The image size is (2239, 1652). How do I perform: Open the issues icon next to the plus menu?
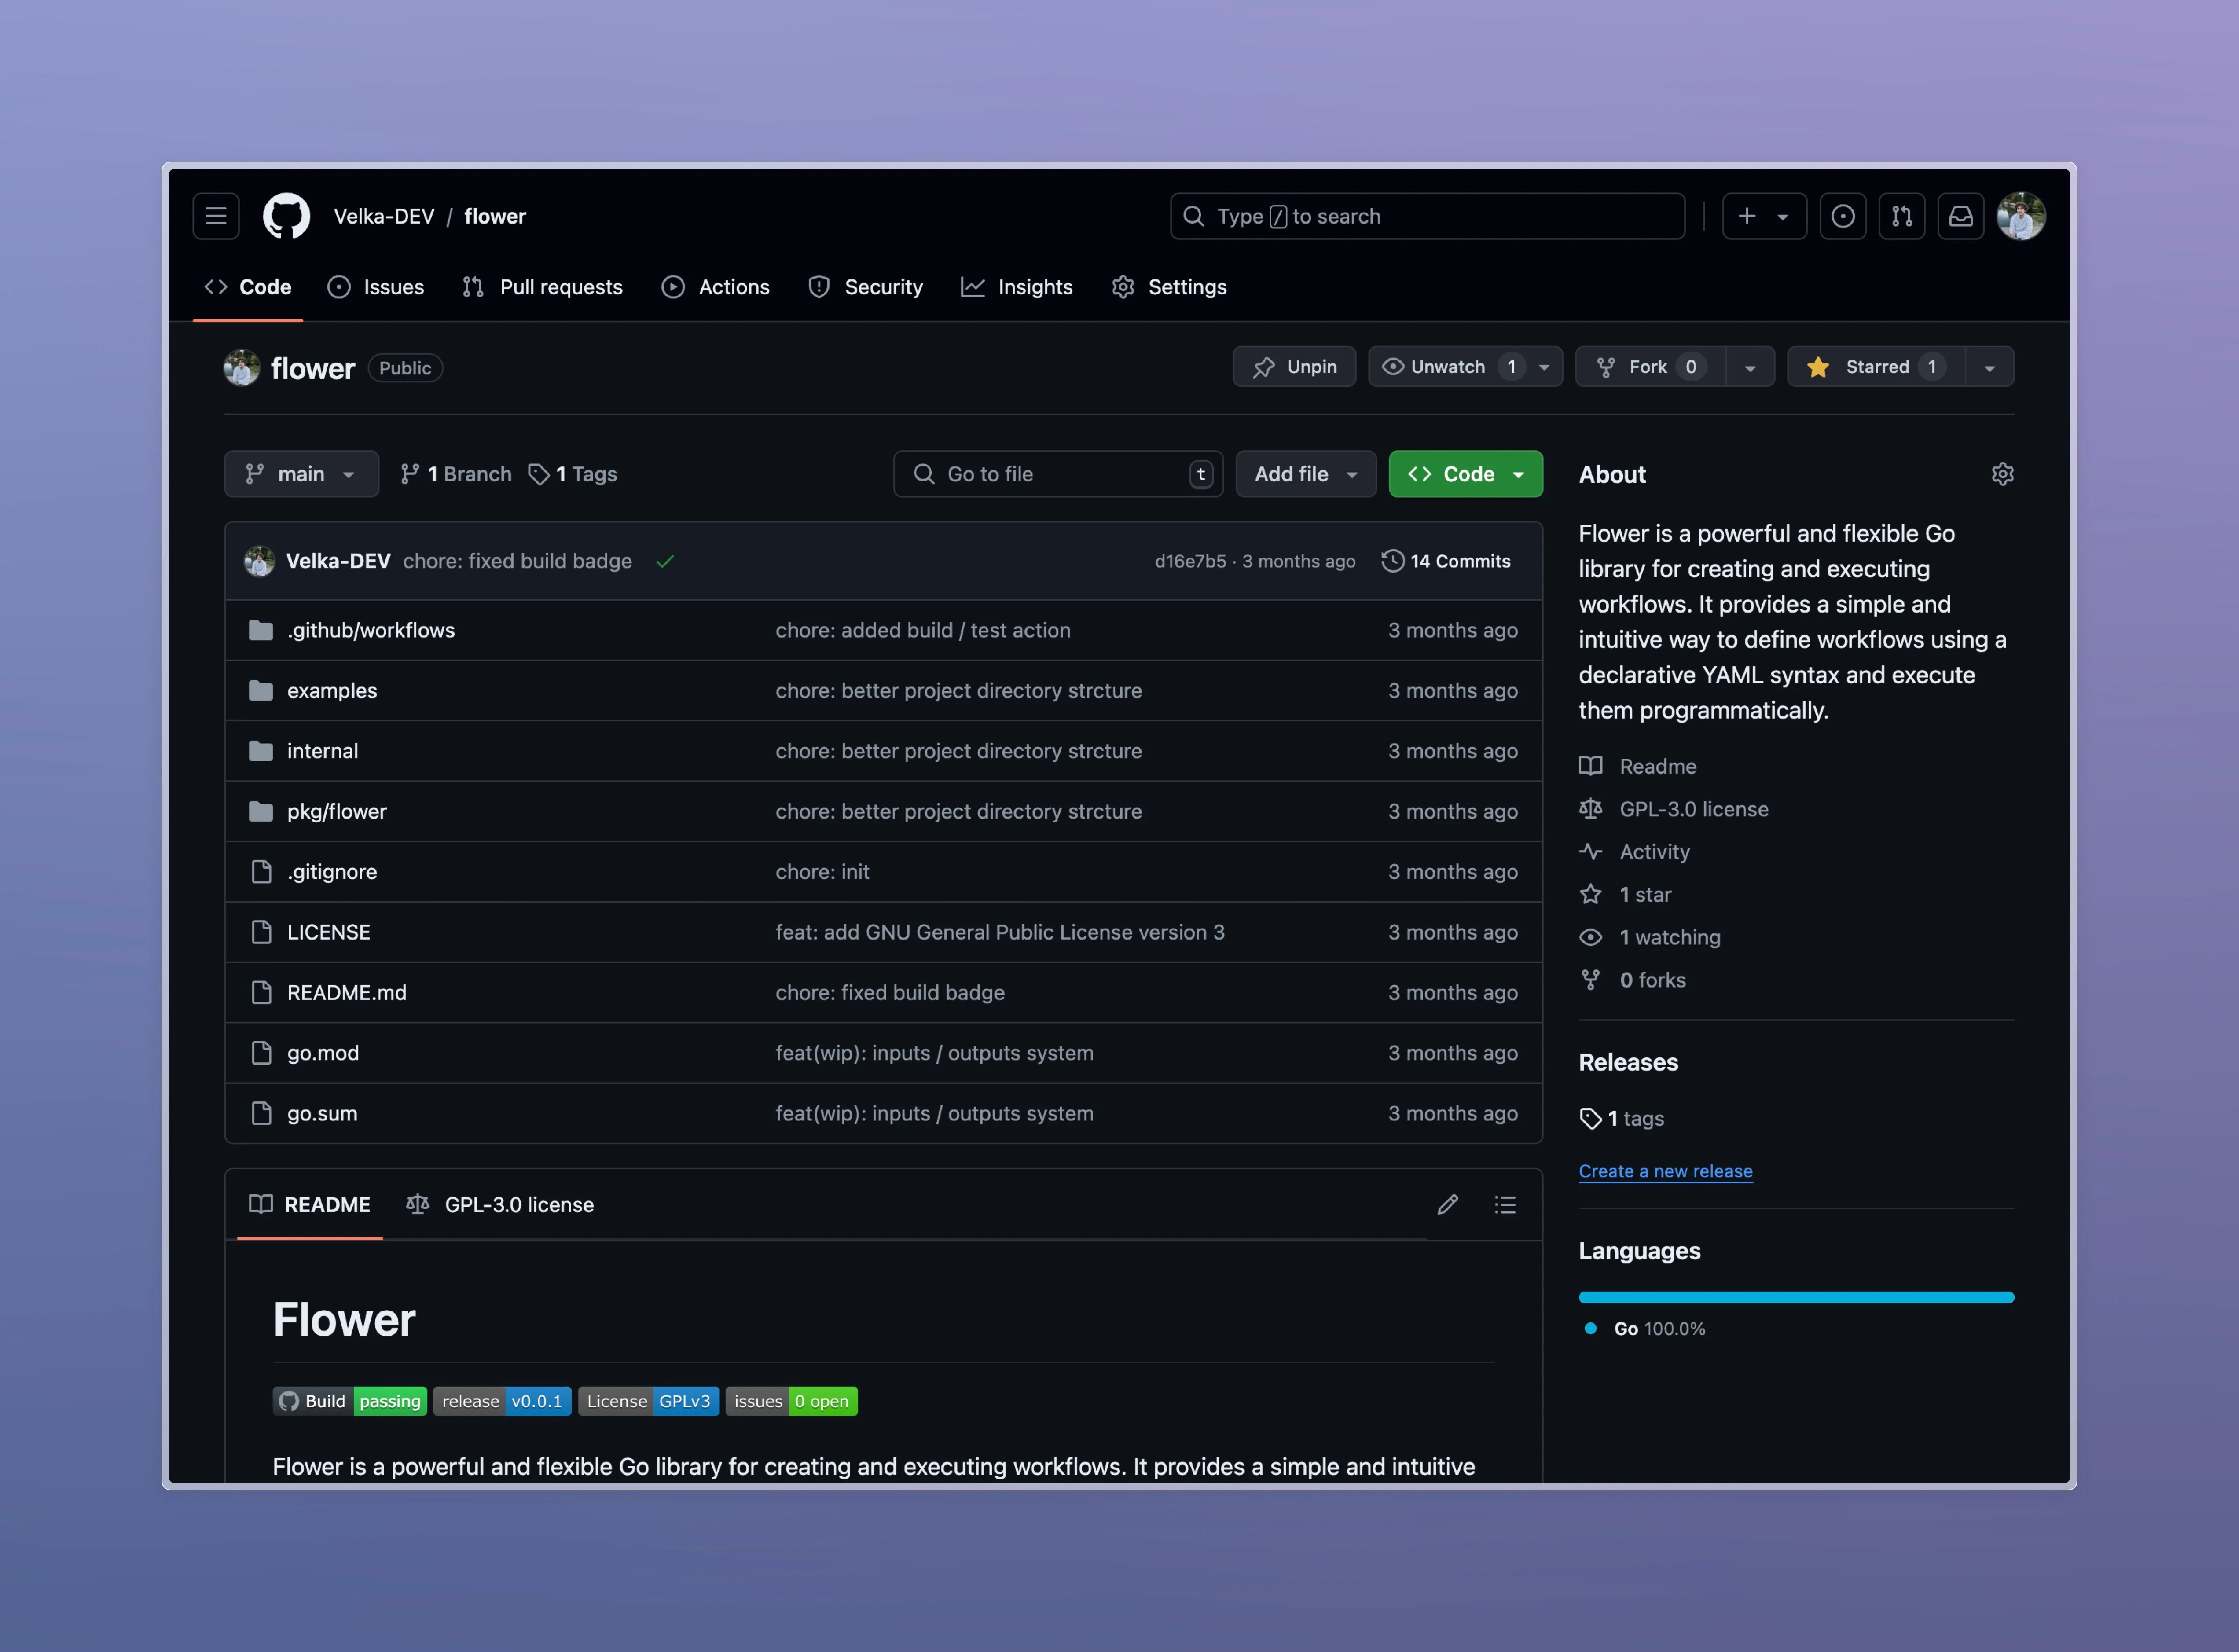(1843, 216)
